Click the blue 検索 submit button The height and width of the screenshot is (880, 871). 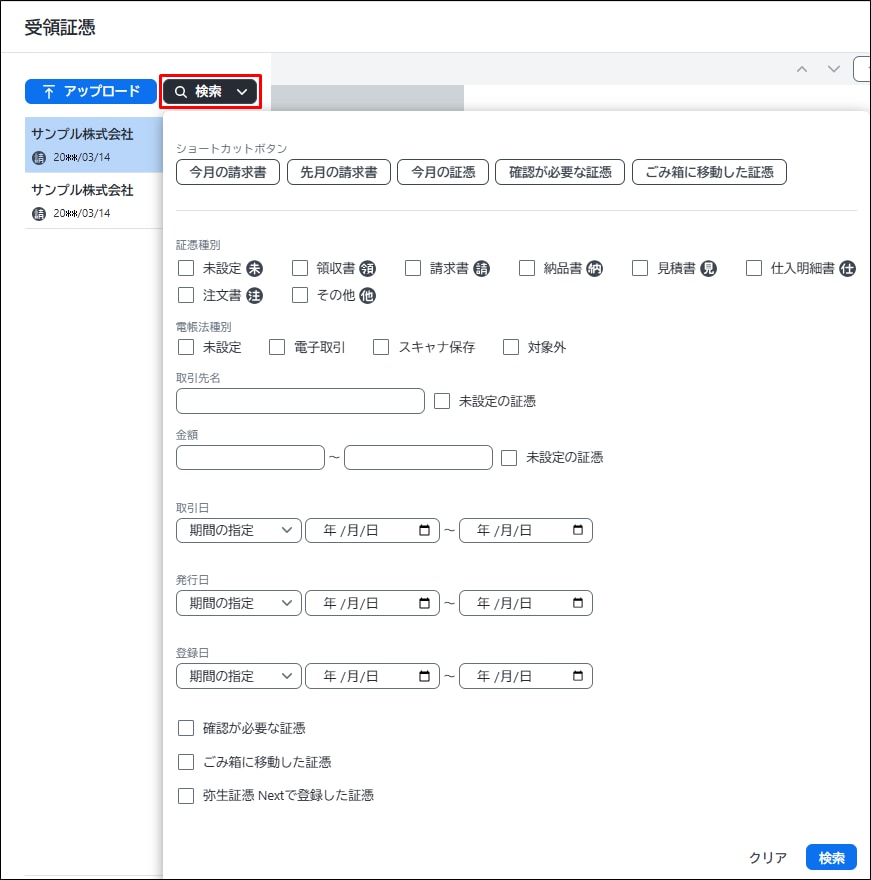(831, 857)
